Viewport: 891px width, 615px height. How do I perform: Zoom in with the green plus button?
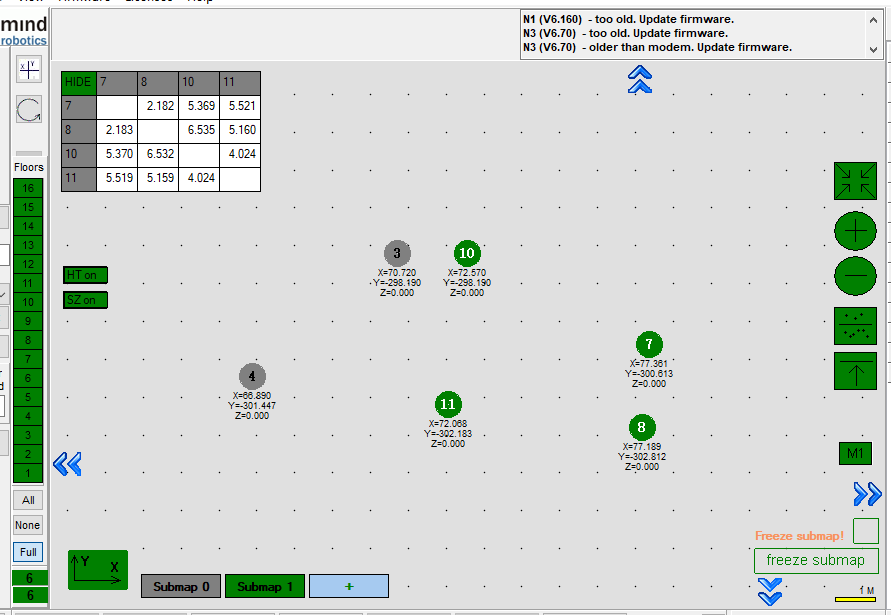pos(855,231)
